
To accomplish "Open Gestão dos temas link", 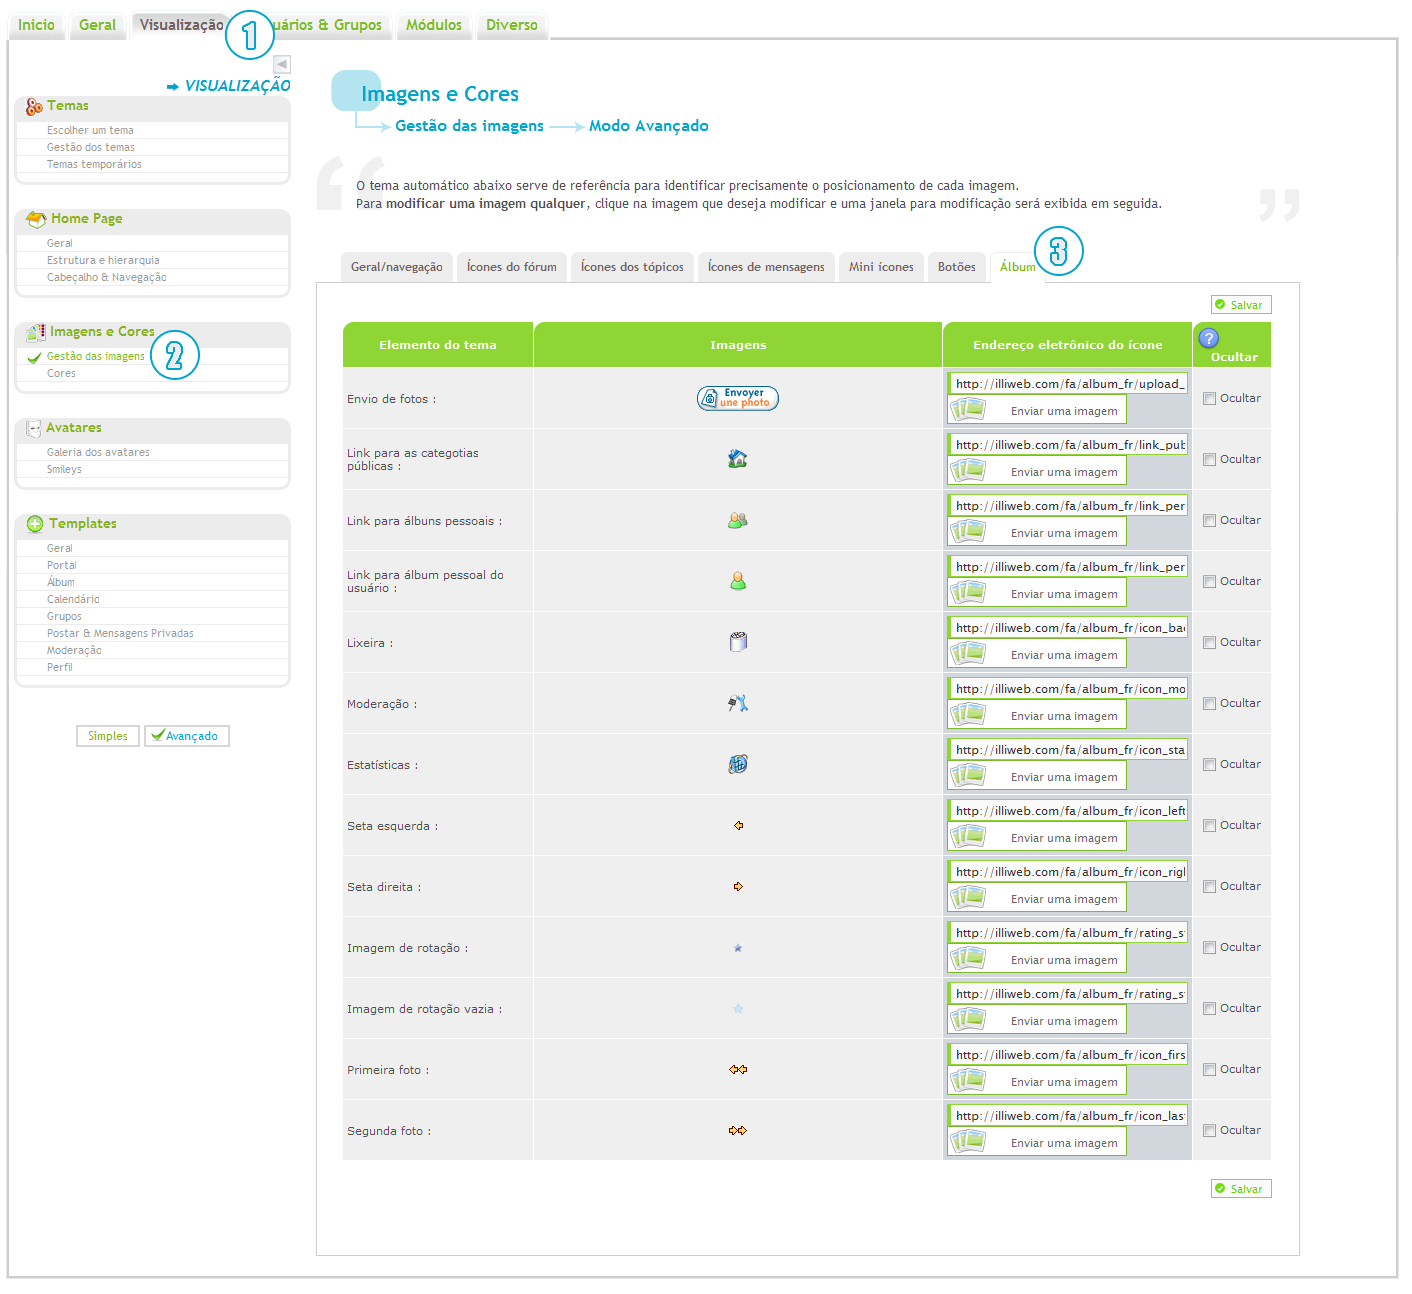I will click(91, 147).
